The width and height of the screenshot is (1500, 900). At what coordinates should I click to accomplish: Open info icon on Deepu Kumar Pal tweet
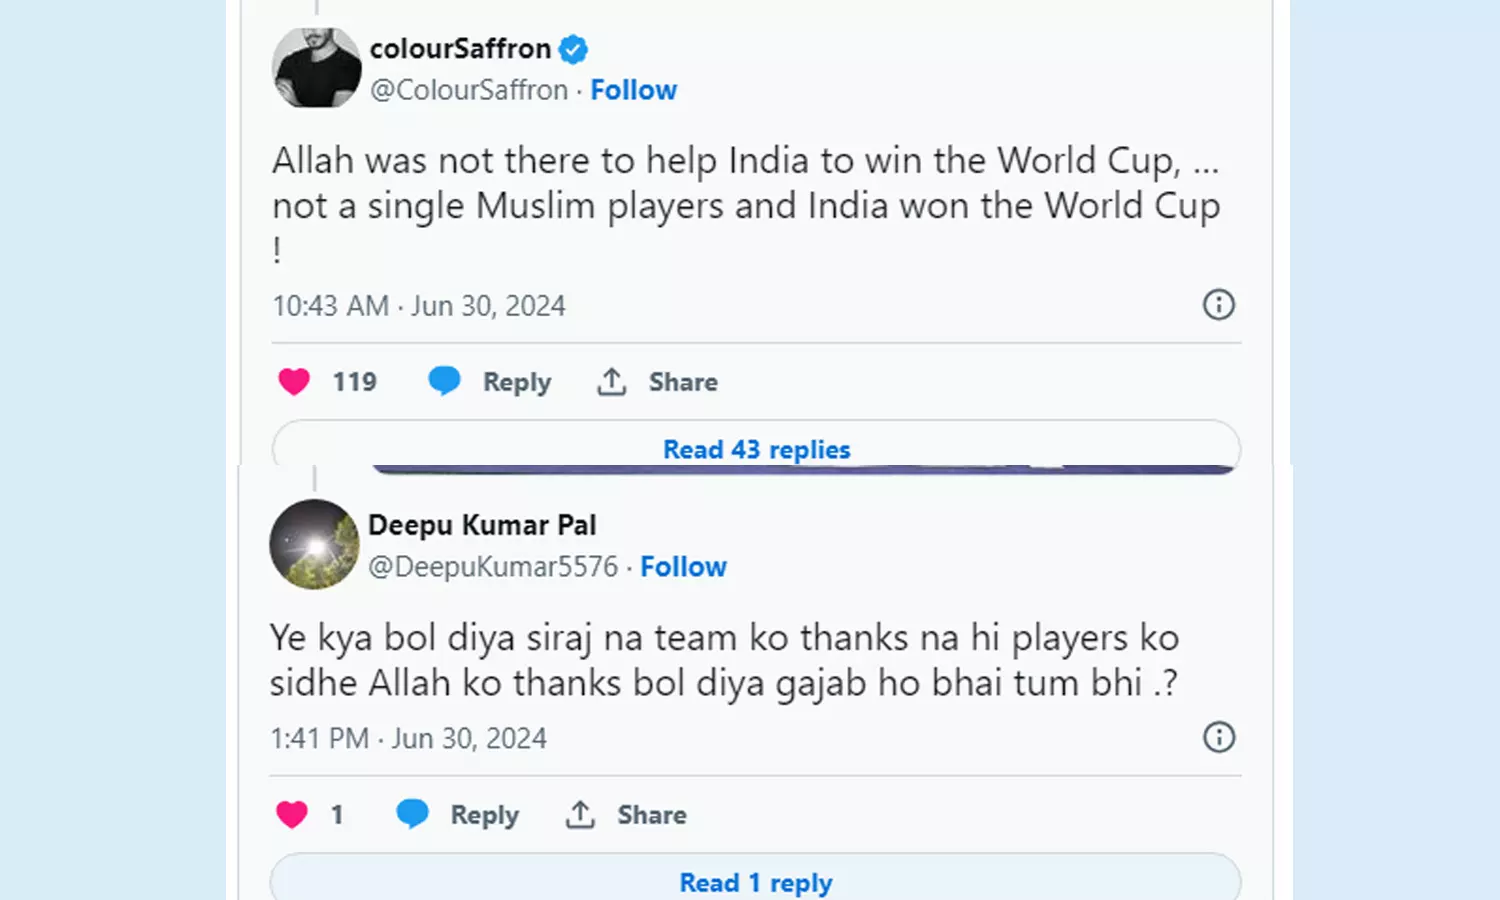pos(1218,738)
